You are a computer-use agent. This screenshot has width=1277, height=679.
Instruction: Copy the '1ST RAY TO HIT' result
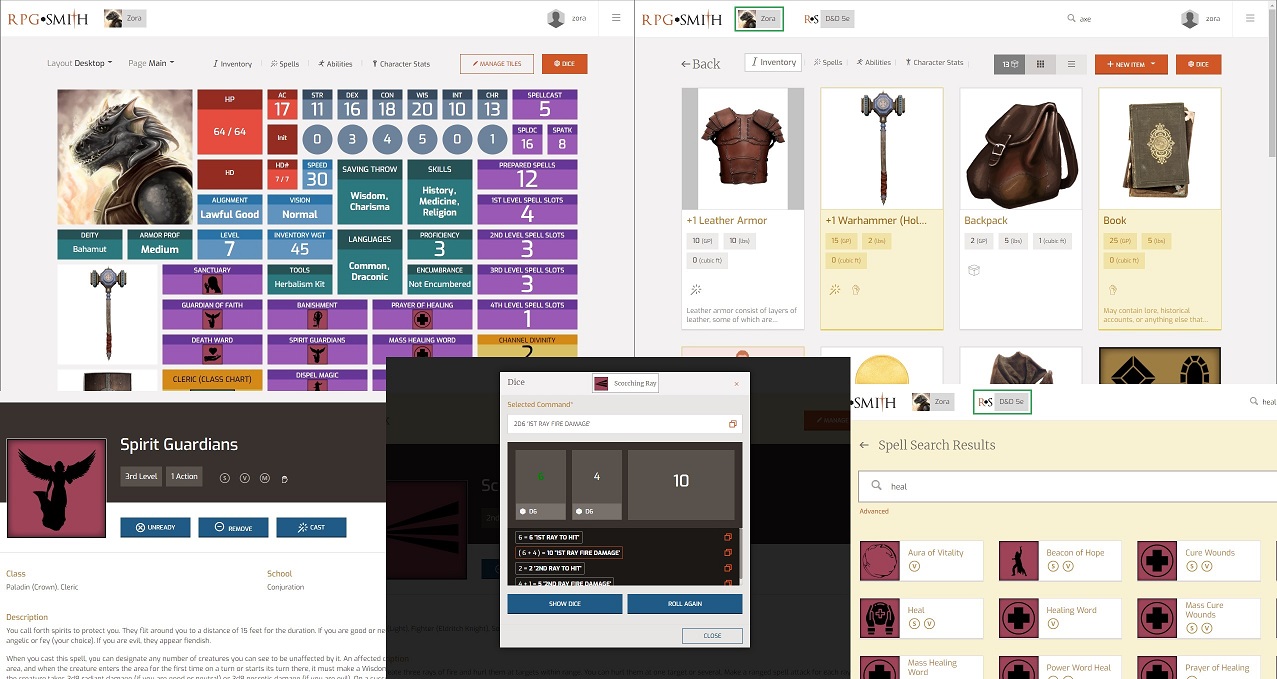(x=728, y=537)
